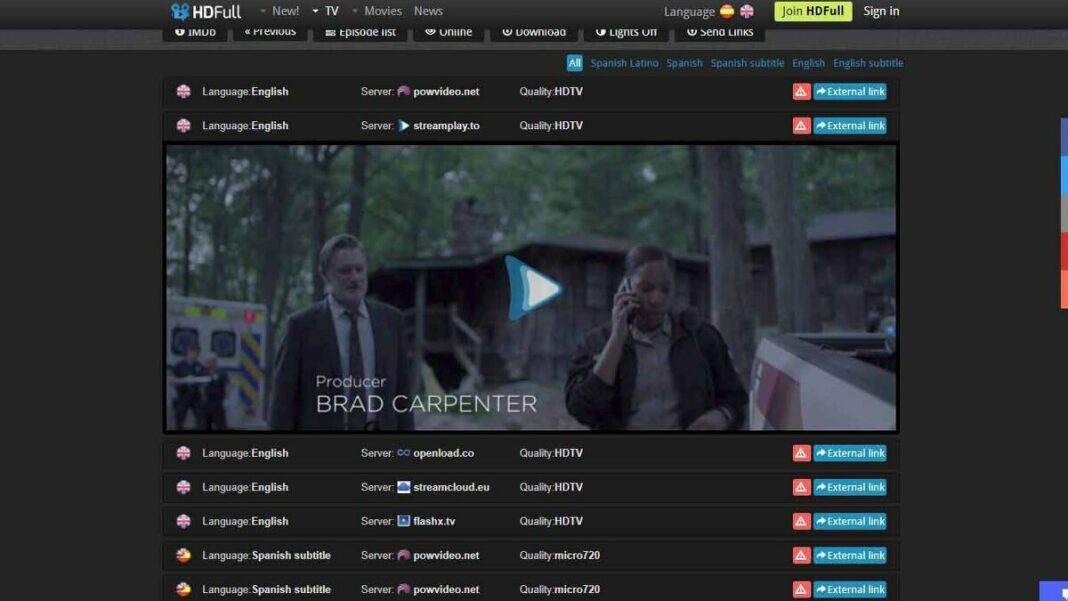
Task: Click the streamplay.to server icon
Action: tap(404, 126)
